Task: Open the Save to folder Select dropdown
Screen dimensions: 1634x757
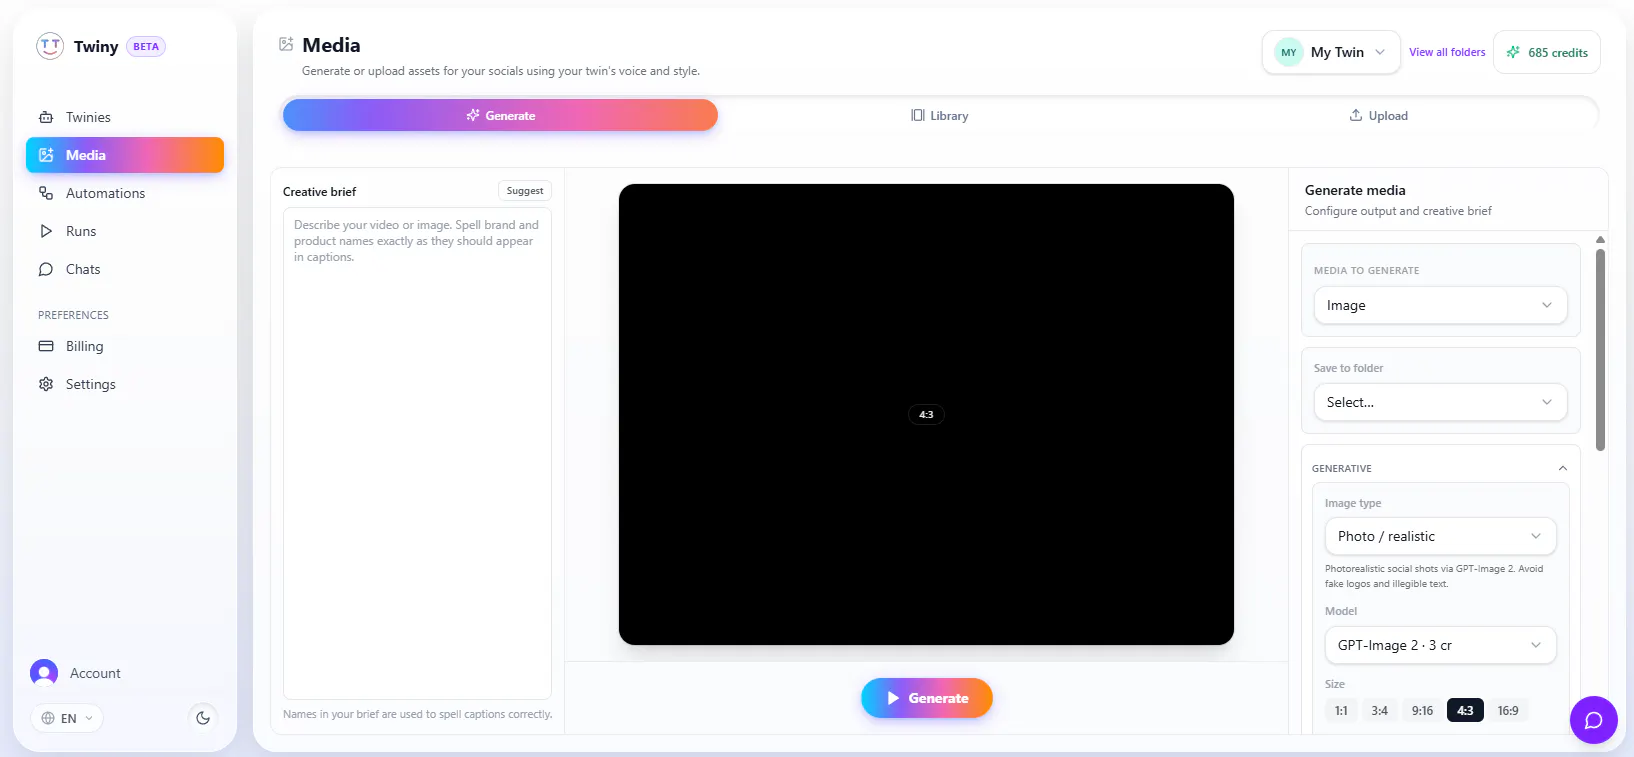Action: coord(1440,402)
